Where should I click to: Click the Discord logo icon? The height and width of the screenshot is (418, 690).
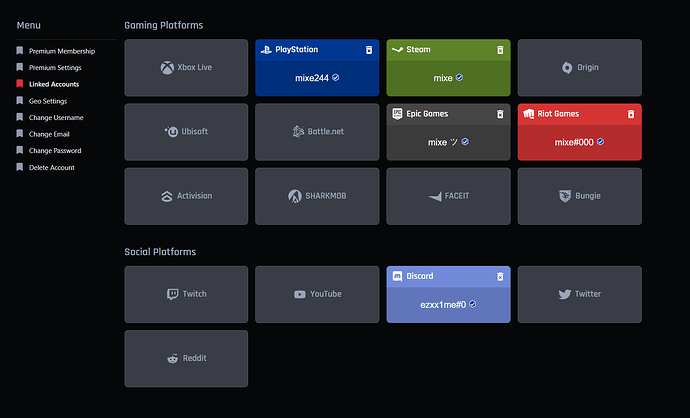[397, 276]
